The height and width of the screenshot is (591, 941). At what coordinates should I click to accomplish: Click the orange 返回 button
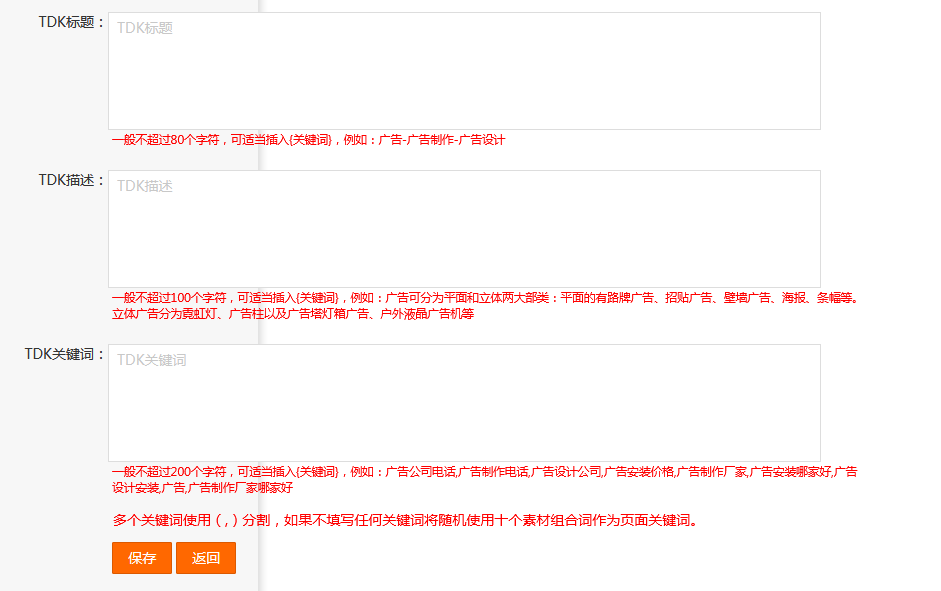pos(206,558)
